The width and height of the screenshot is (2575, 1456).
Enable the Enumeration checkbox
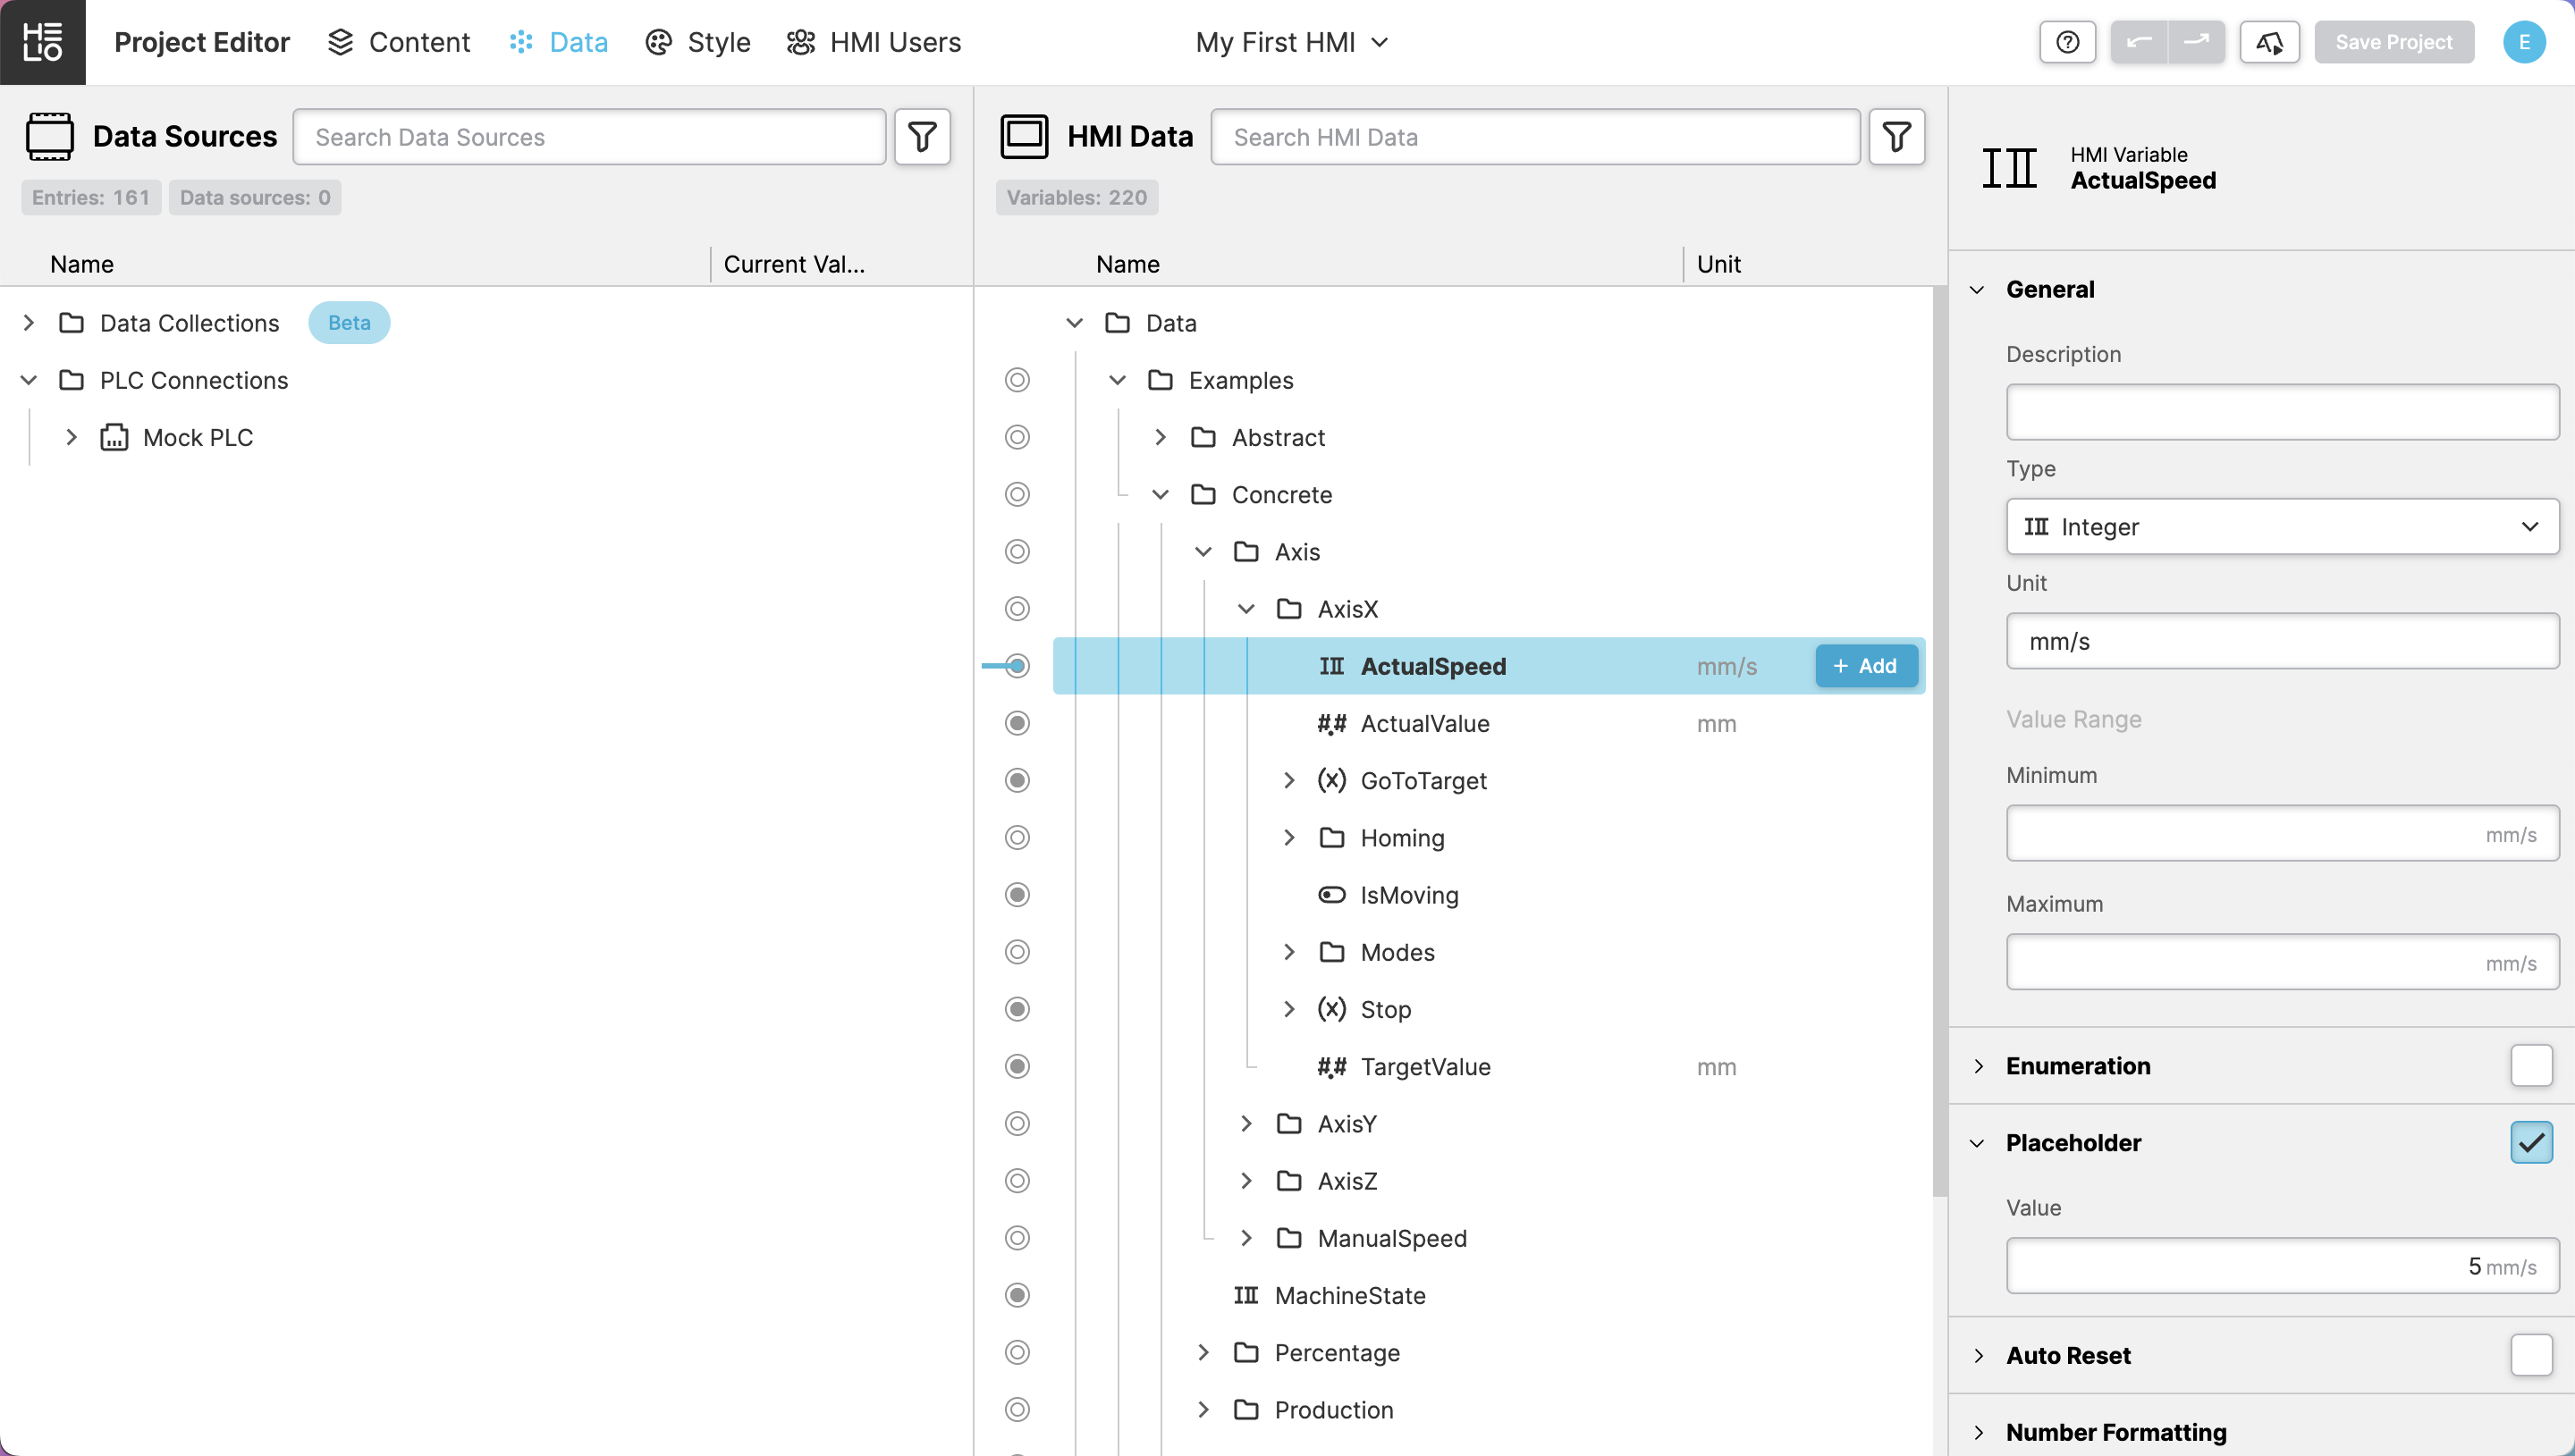(x=2530, y=1066)
